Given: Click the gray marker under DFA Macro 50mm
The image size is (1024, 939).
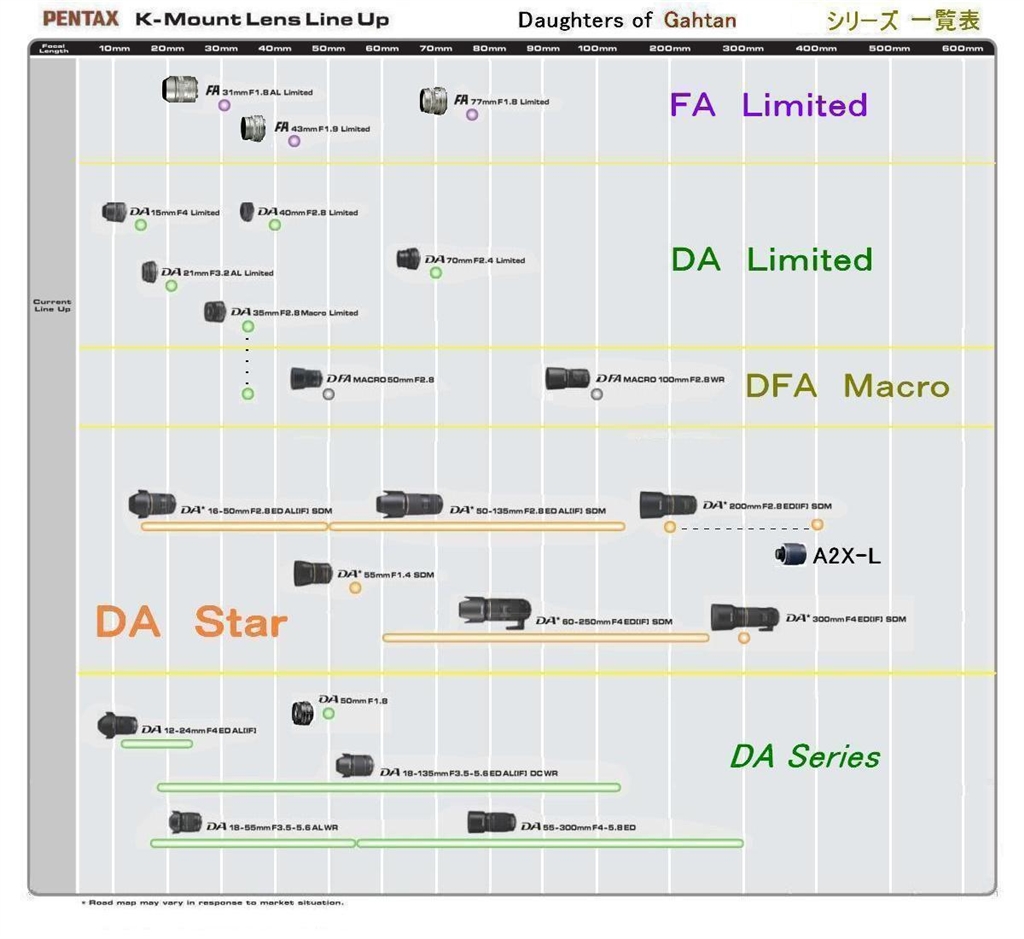Looking at the screenshot, I should (328, 394).
